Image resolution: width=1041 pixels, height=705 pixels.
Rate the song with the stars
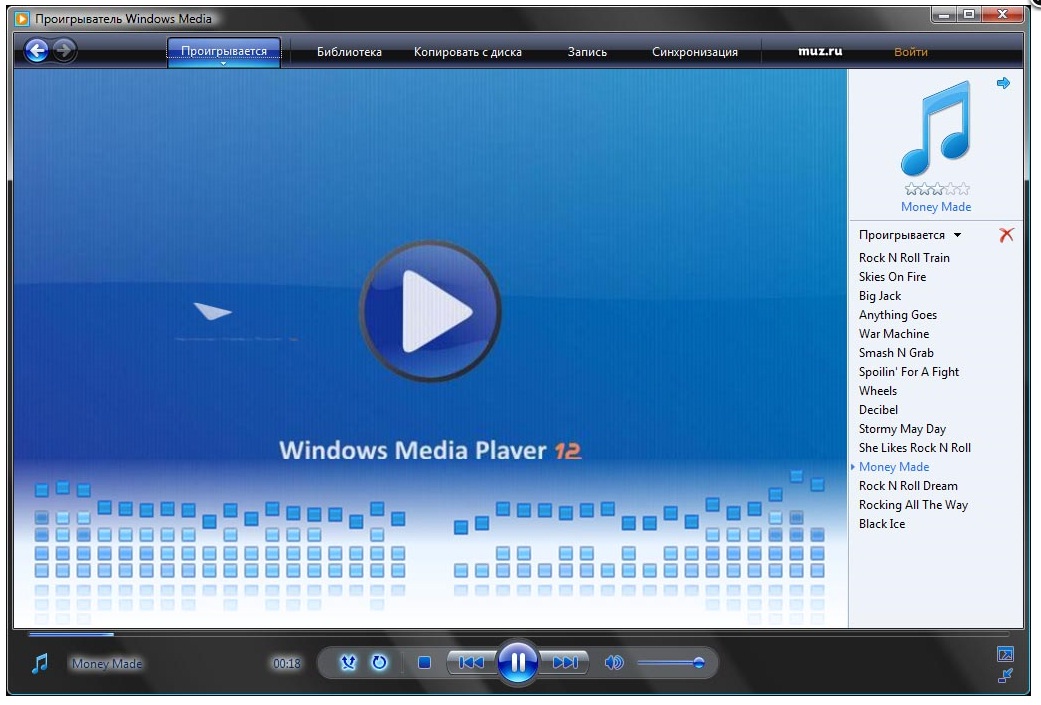pos(937,189)
